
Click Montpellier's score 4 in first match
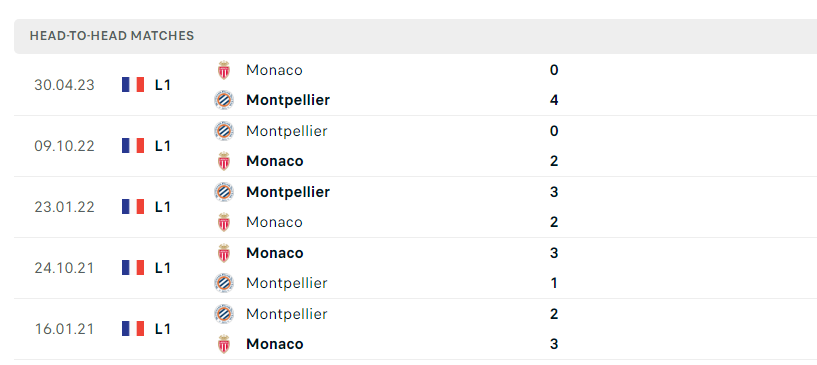click(x=554, y=100)
